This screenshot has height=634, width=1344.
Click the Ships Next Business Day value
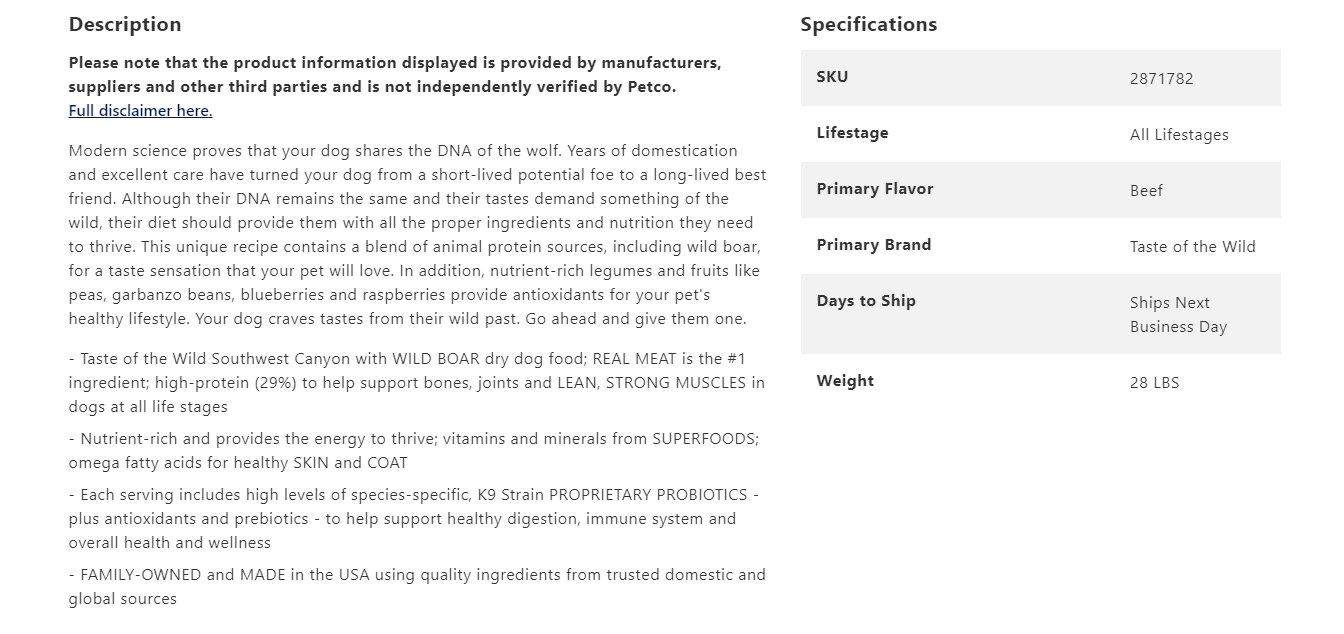coord(1177,315)
